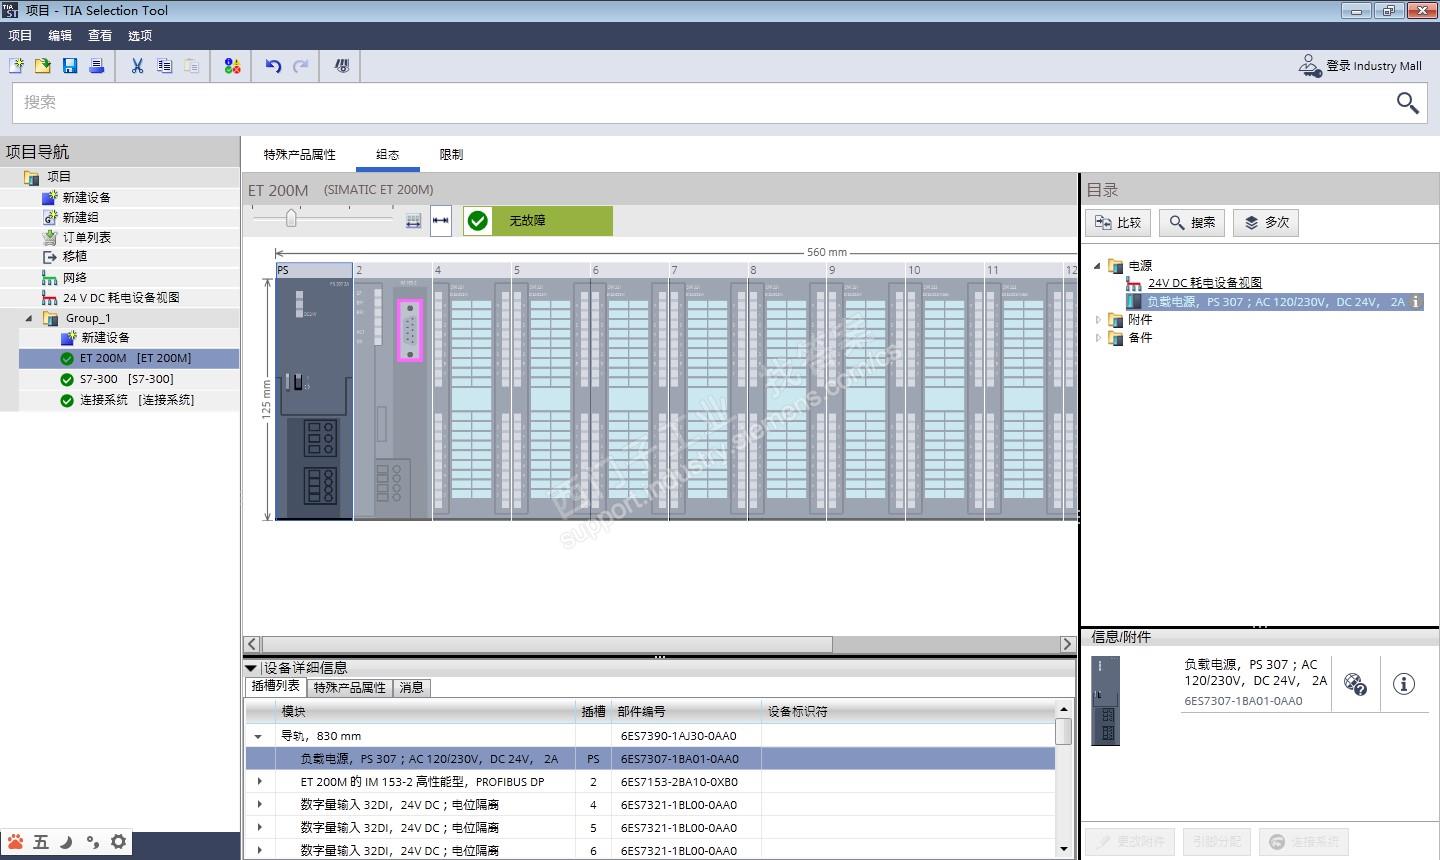Open the 项目 menu
1440x860 pixels.
coord(20,35)
